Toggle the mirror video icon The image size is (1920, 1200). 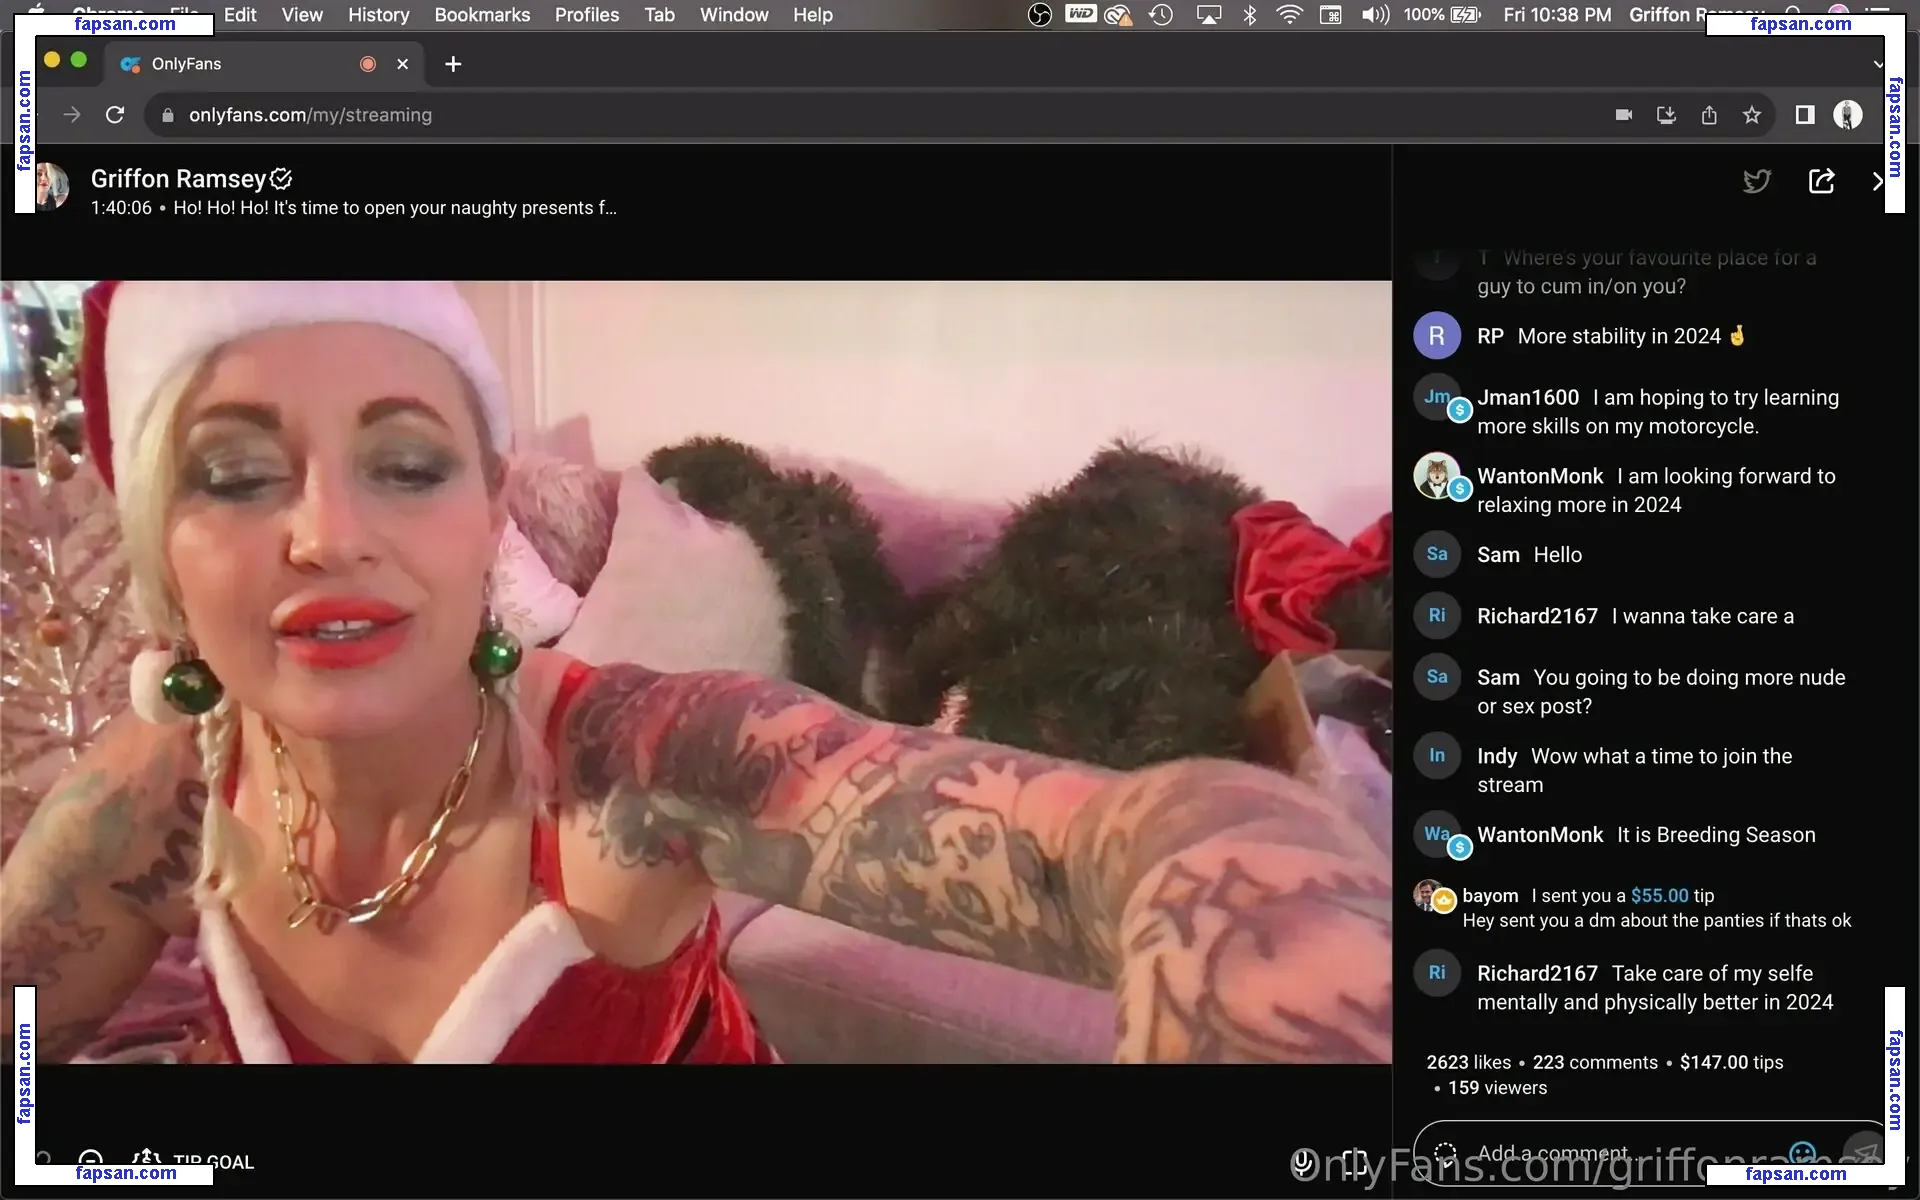pos(1355,1161)
